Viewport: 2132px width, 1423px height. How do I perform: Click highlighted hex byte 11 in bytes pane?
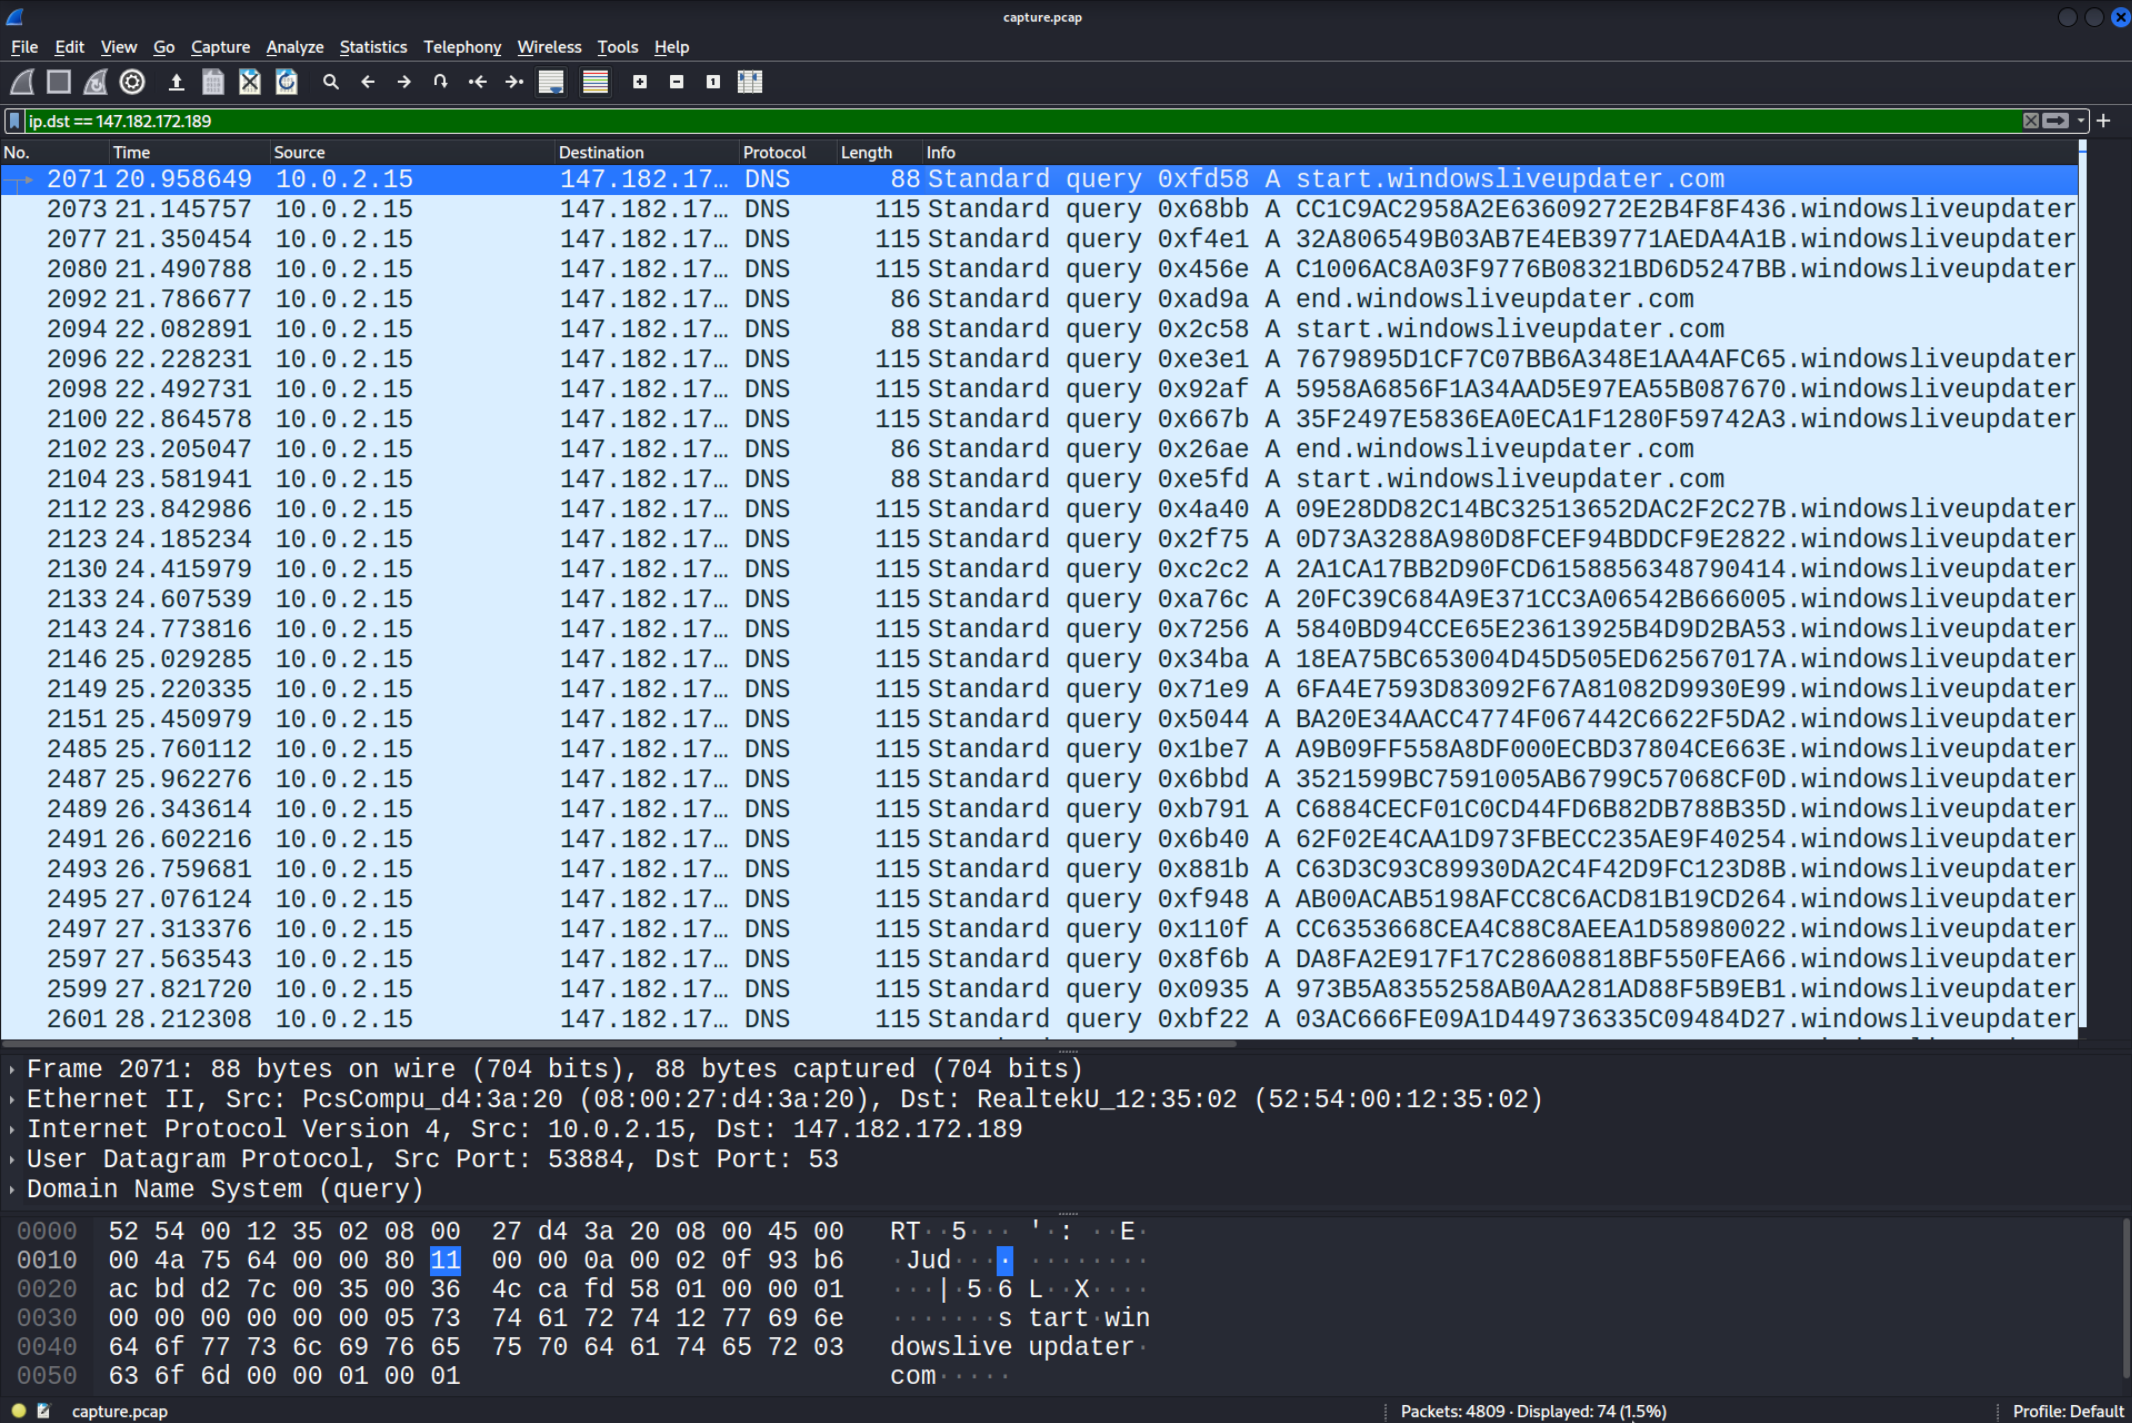tap(445, 1260)
